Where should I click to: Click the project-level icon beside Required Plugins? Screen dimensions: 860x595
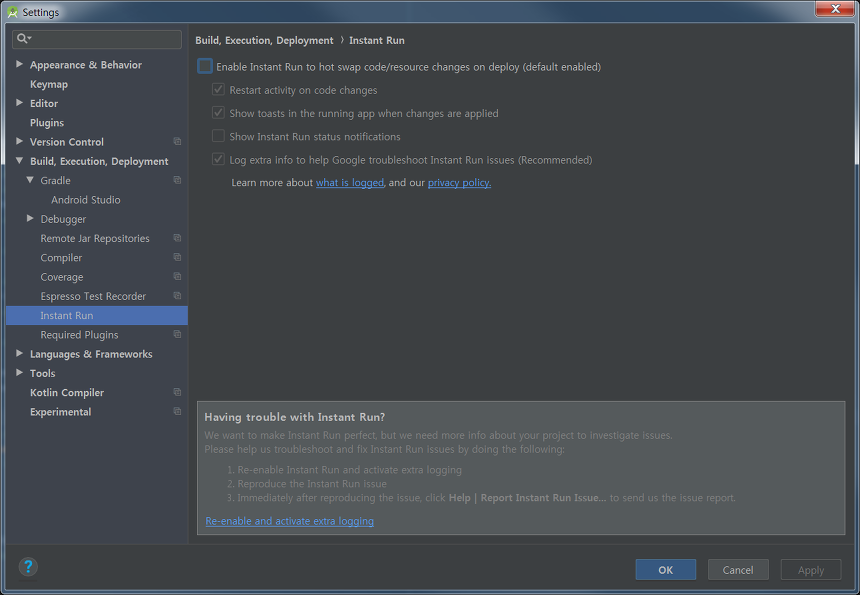point(177,335)
